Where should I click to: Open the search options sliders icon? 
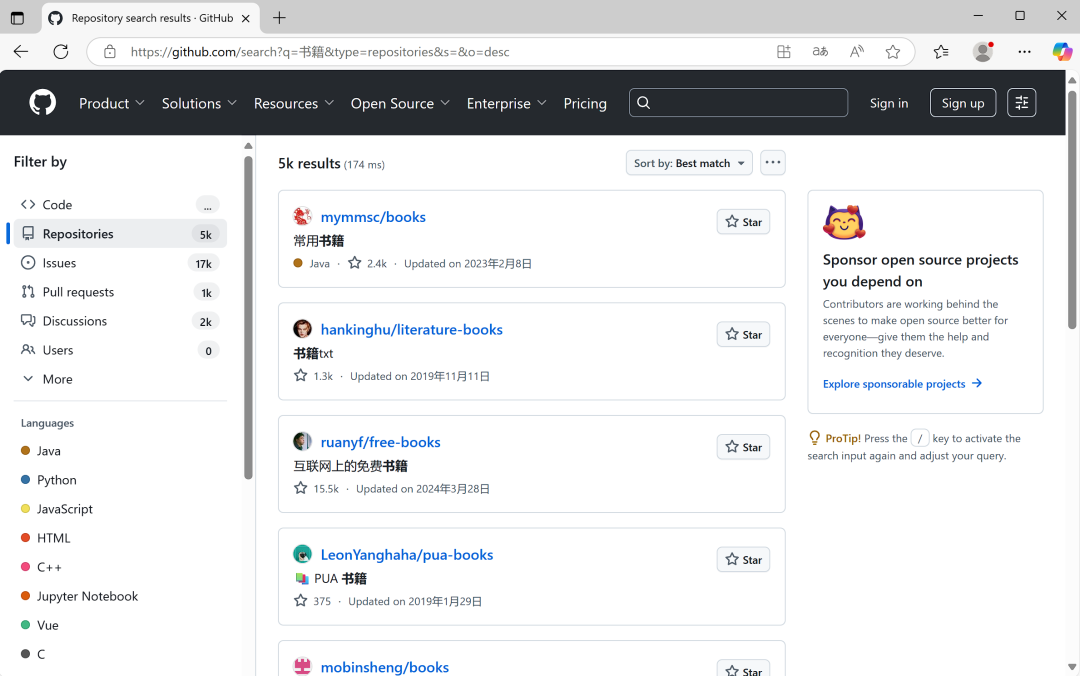point(1021,103)
